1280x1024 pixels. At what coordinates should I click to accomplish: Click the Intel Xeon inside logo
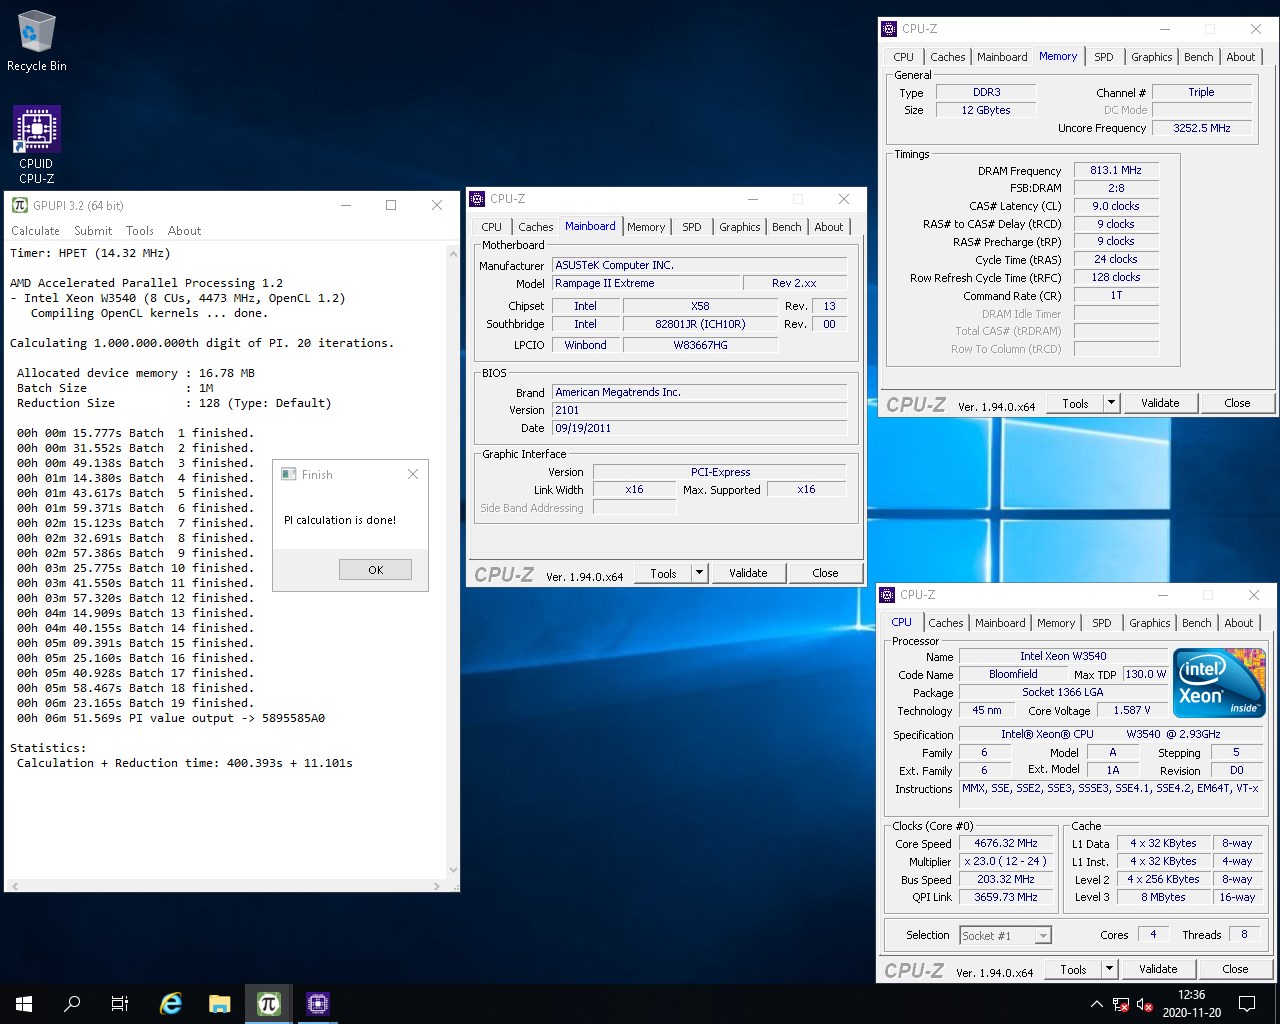tap(1219, 683)
